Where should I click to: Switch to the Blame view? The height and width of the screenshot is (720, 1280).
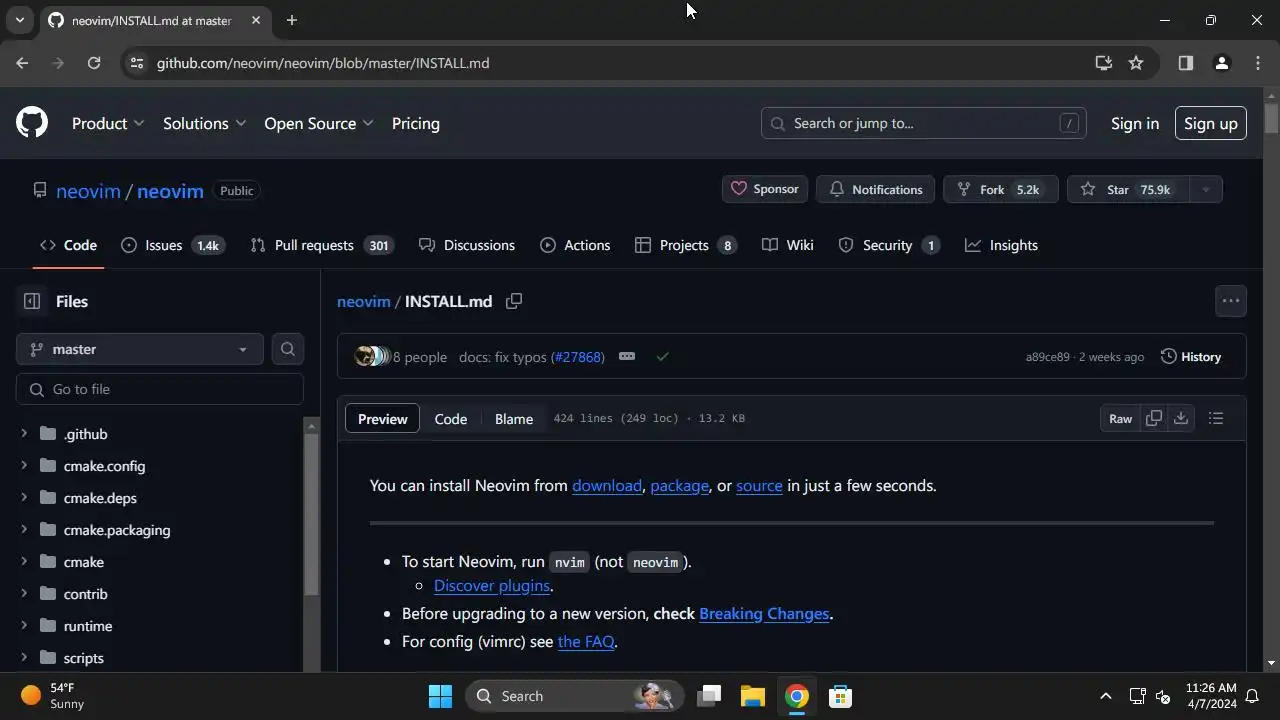514,419
